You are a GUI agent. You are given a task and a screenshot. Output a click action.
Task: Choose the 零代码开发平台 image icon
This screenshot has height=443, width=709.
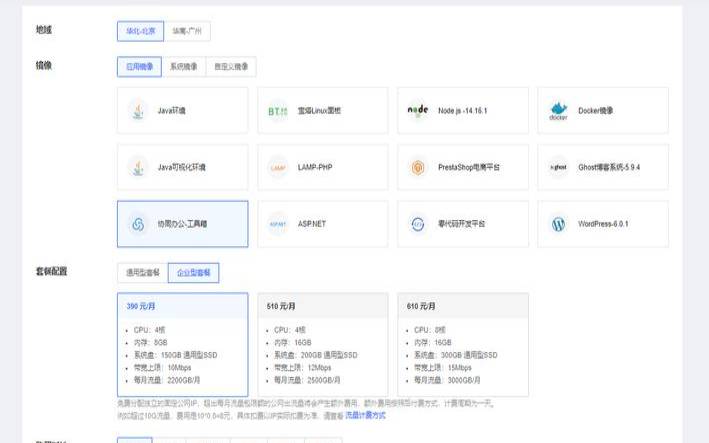point(418,224)
